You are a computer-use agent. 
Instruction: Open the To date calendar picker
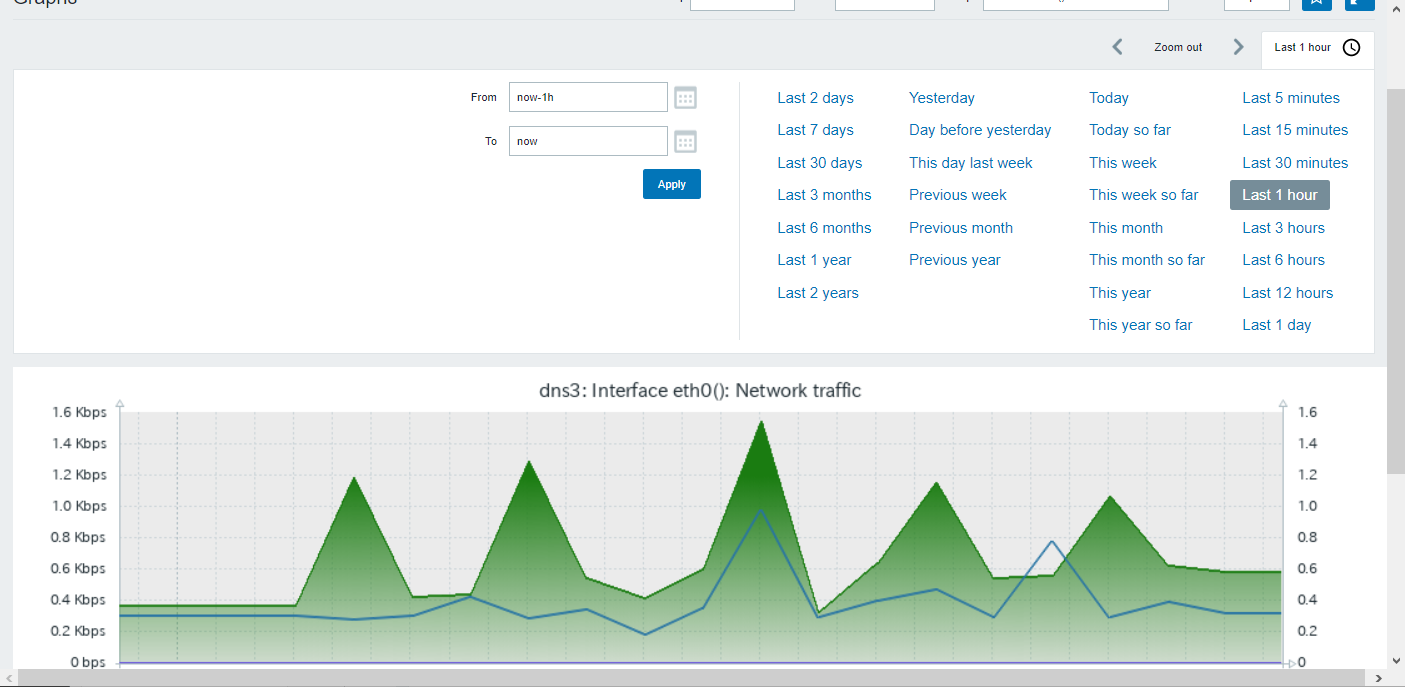[685, 141]
